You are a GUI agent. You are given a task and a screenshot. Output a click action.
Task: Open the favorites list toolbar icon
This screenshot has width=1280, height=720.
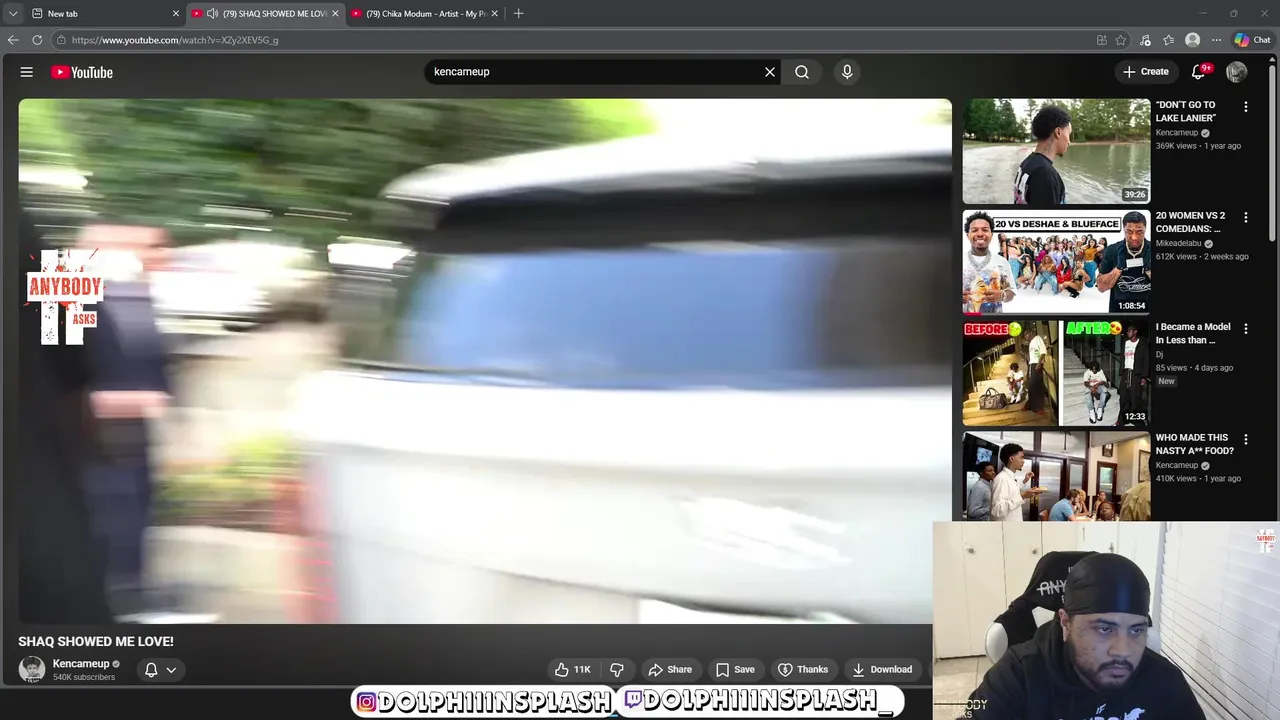click(1168, 40)
